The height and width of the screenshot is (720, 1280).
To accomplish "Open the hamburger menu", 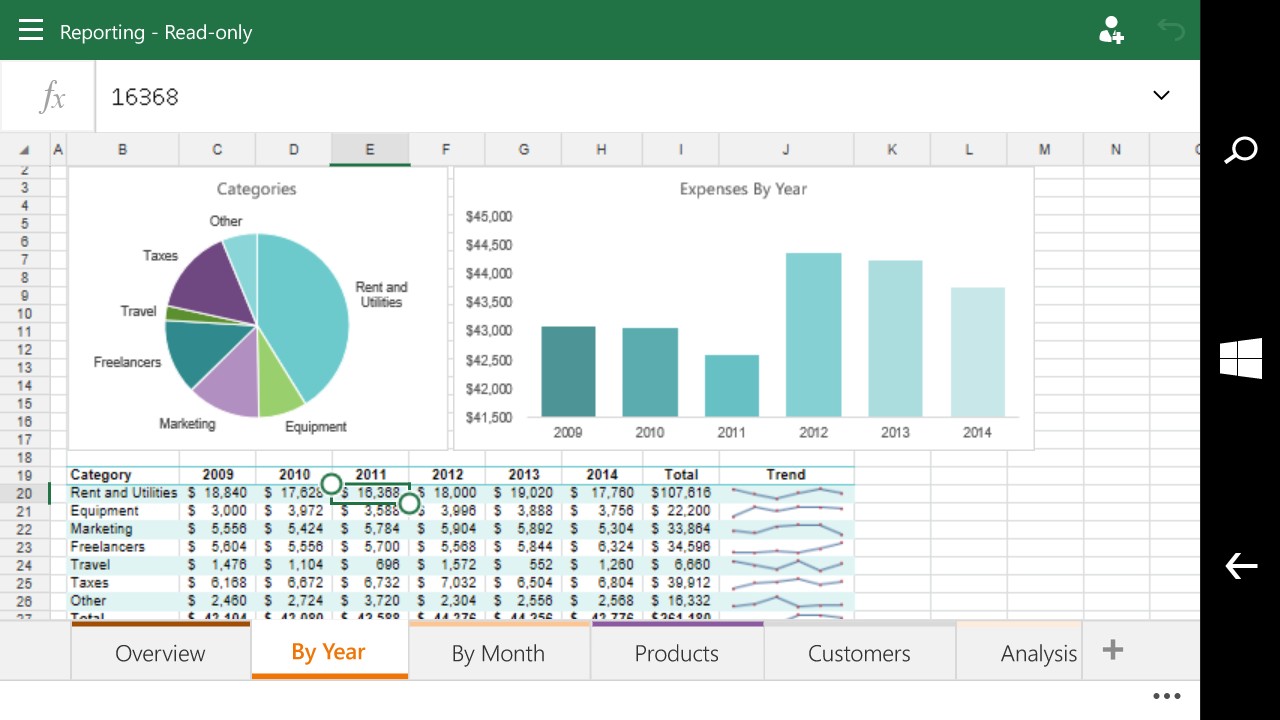I will 30,29.
